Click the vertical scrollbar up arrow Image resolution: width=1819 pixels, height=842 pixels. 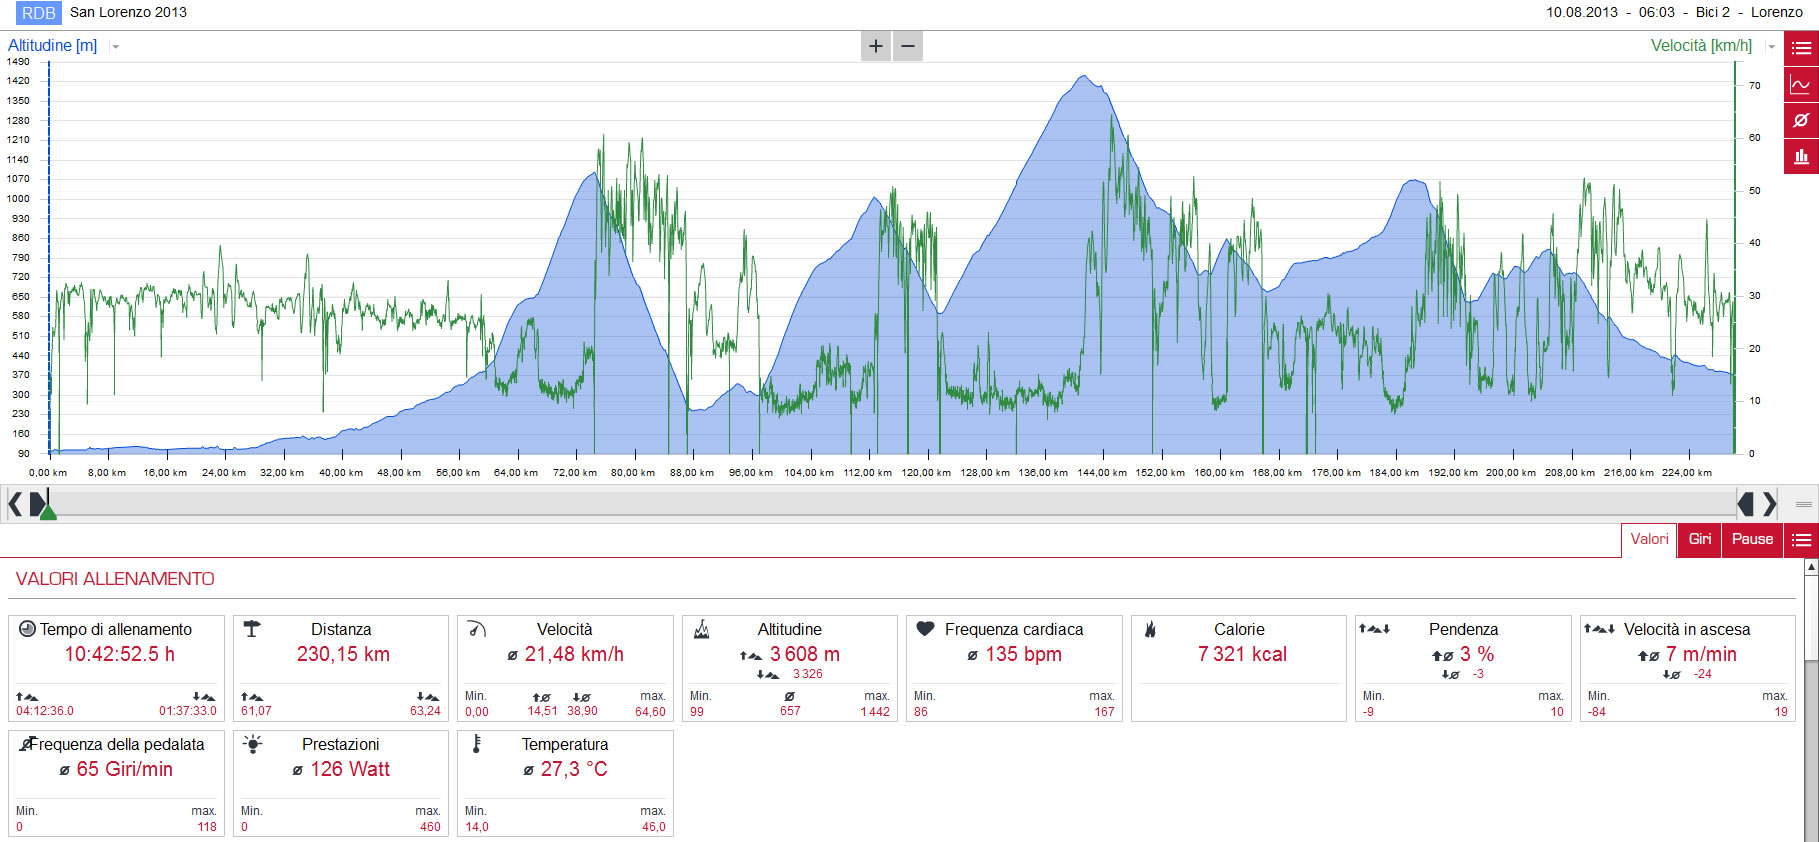pos(1811,567)
